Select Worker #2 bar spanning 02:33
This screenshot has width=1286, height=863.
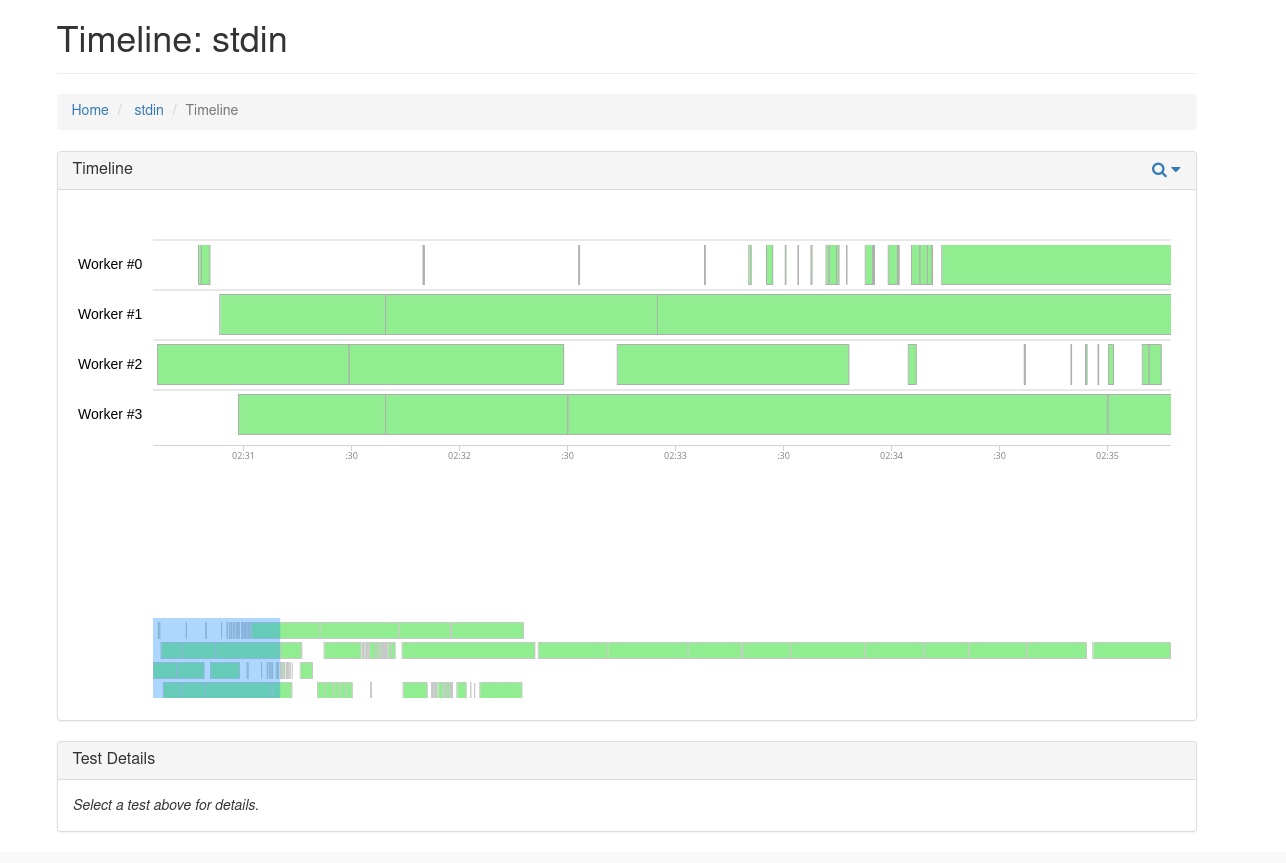[x=732, y=364]
